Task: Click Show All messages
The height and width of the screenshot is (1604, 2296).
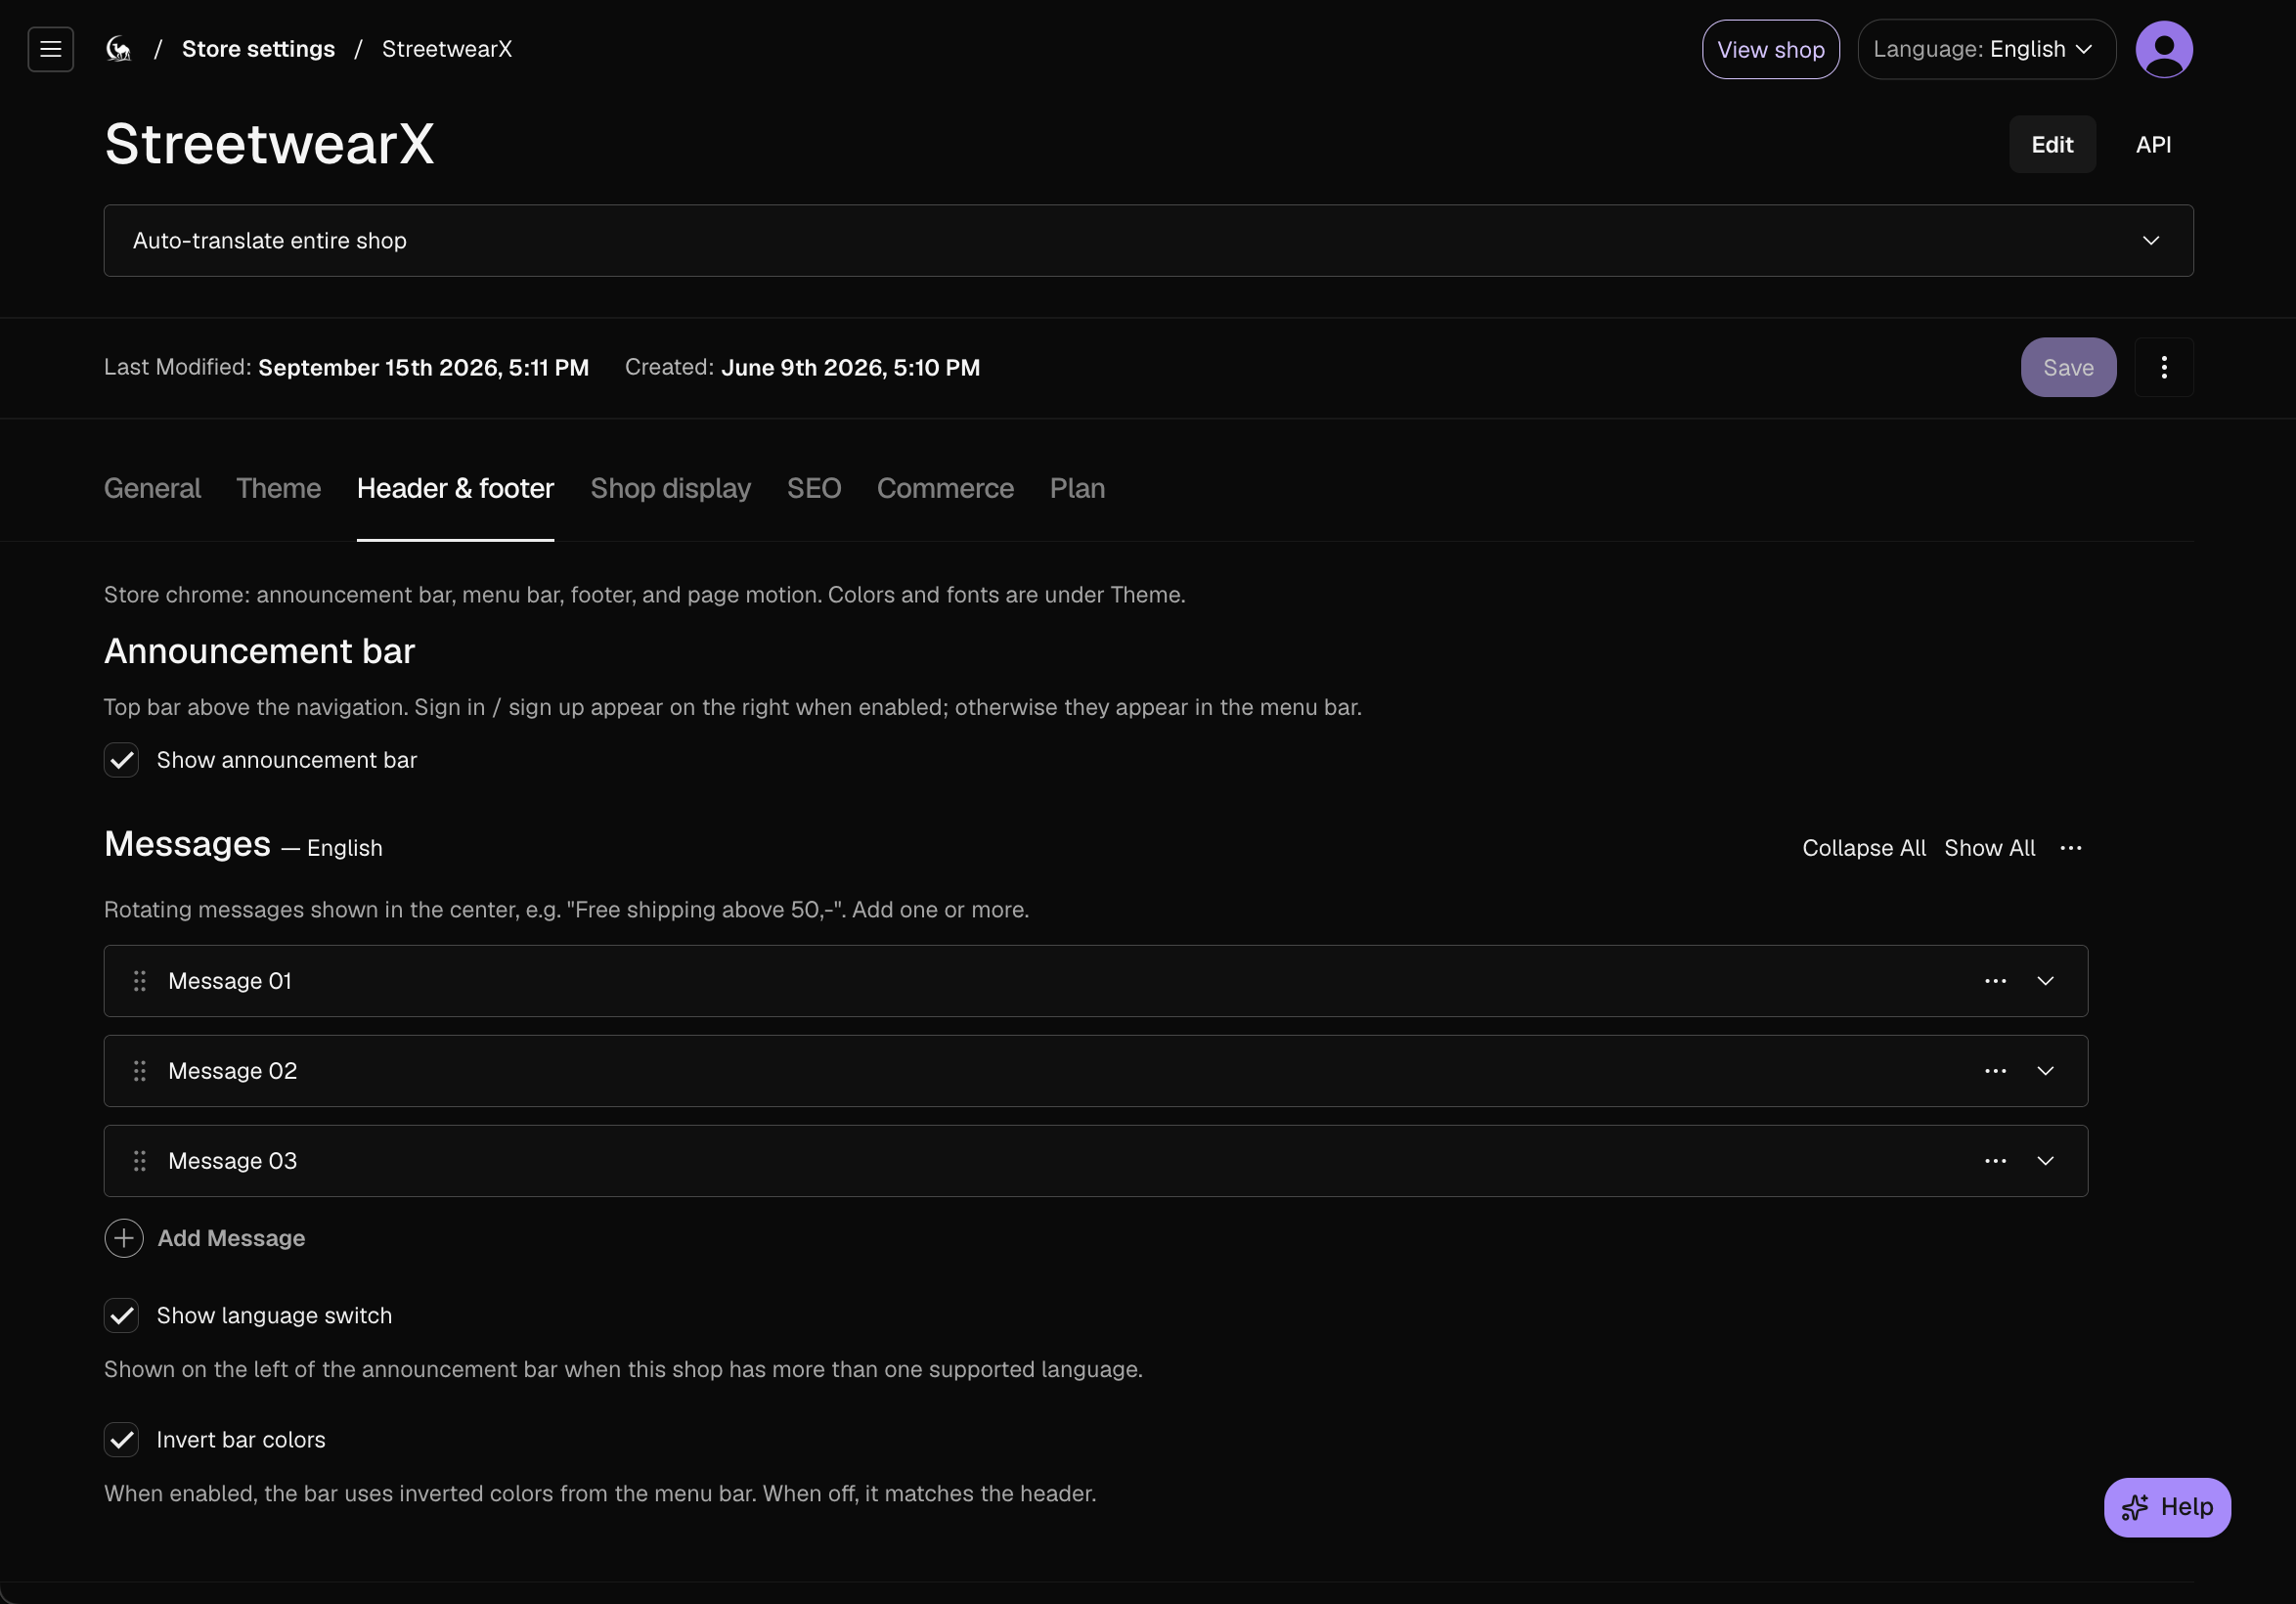Action: click(1989, 848)
